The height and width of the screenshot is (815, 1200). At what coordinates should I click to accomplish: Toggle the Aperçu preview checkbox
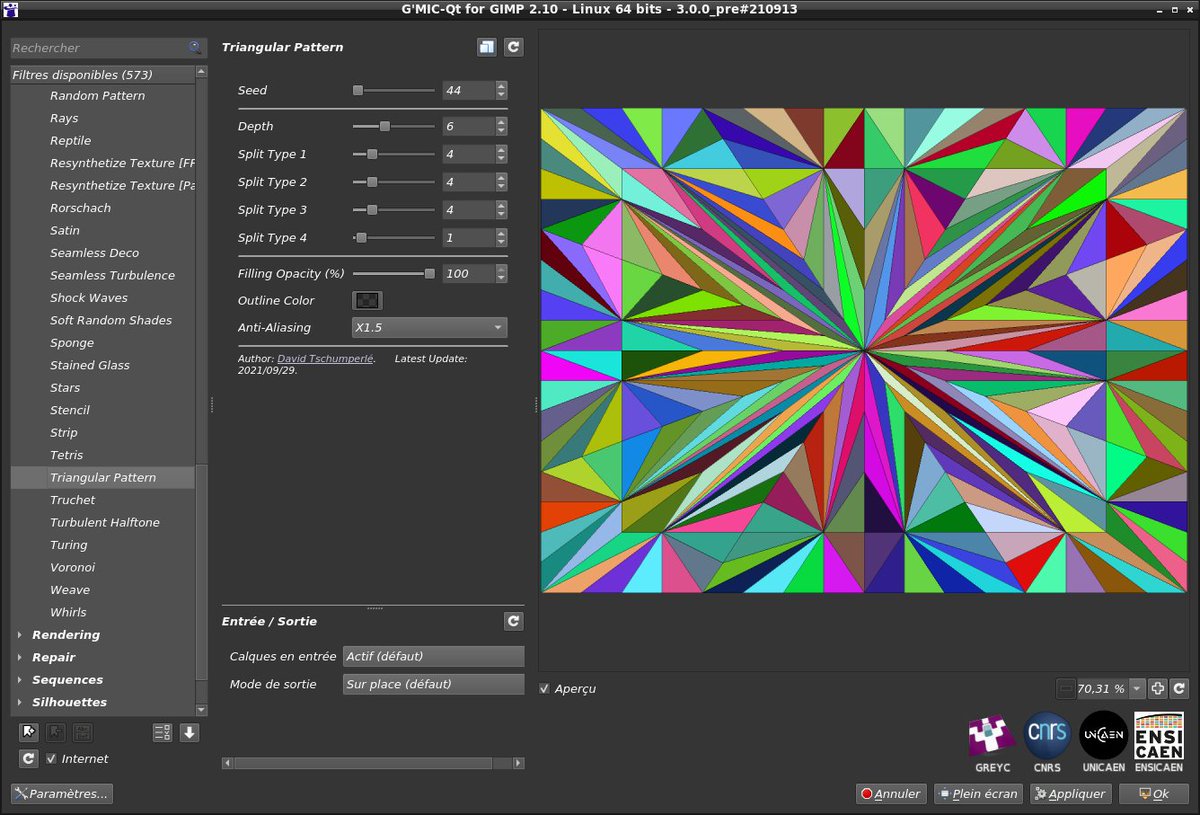(x=544, y=688)
